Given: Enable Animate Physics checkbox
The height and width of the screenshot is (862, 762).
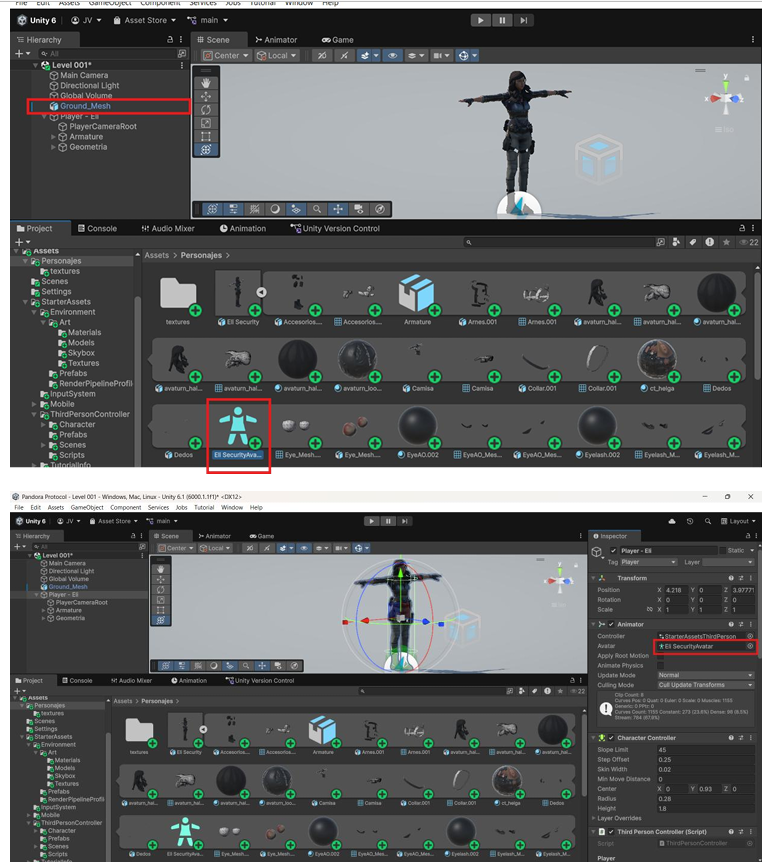Looking at the screenshot, I should point(661,666).
